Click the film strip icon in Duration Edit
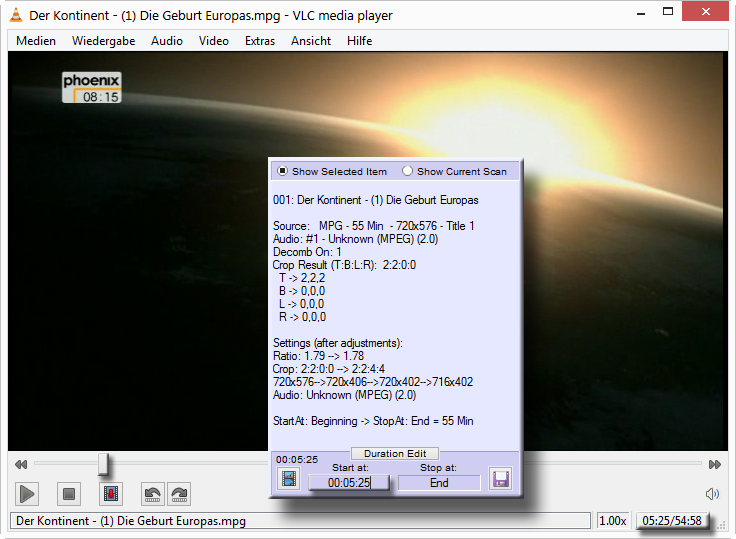736x539 pixels. tap(289, 479)
